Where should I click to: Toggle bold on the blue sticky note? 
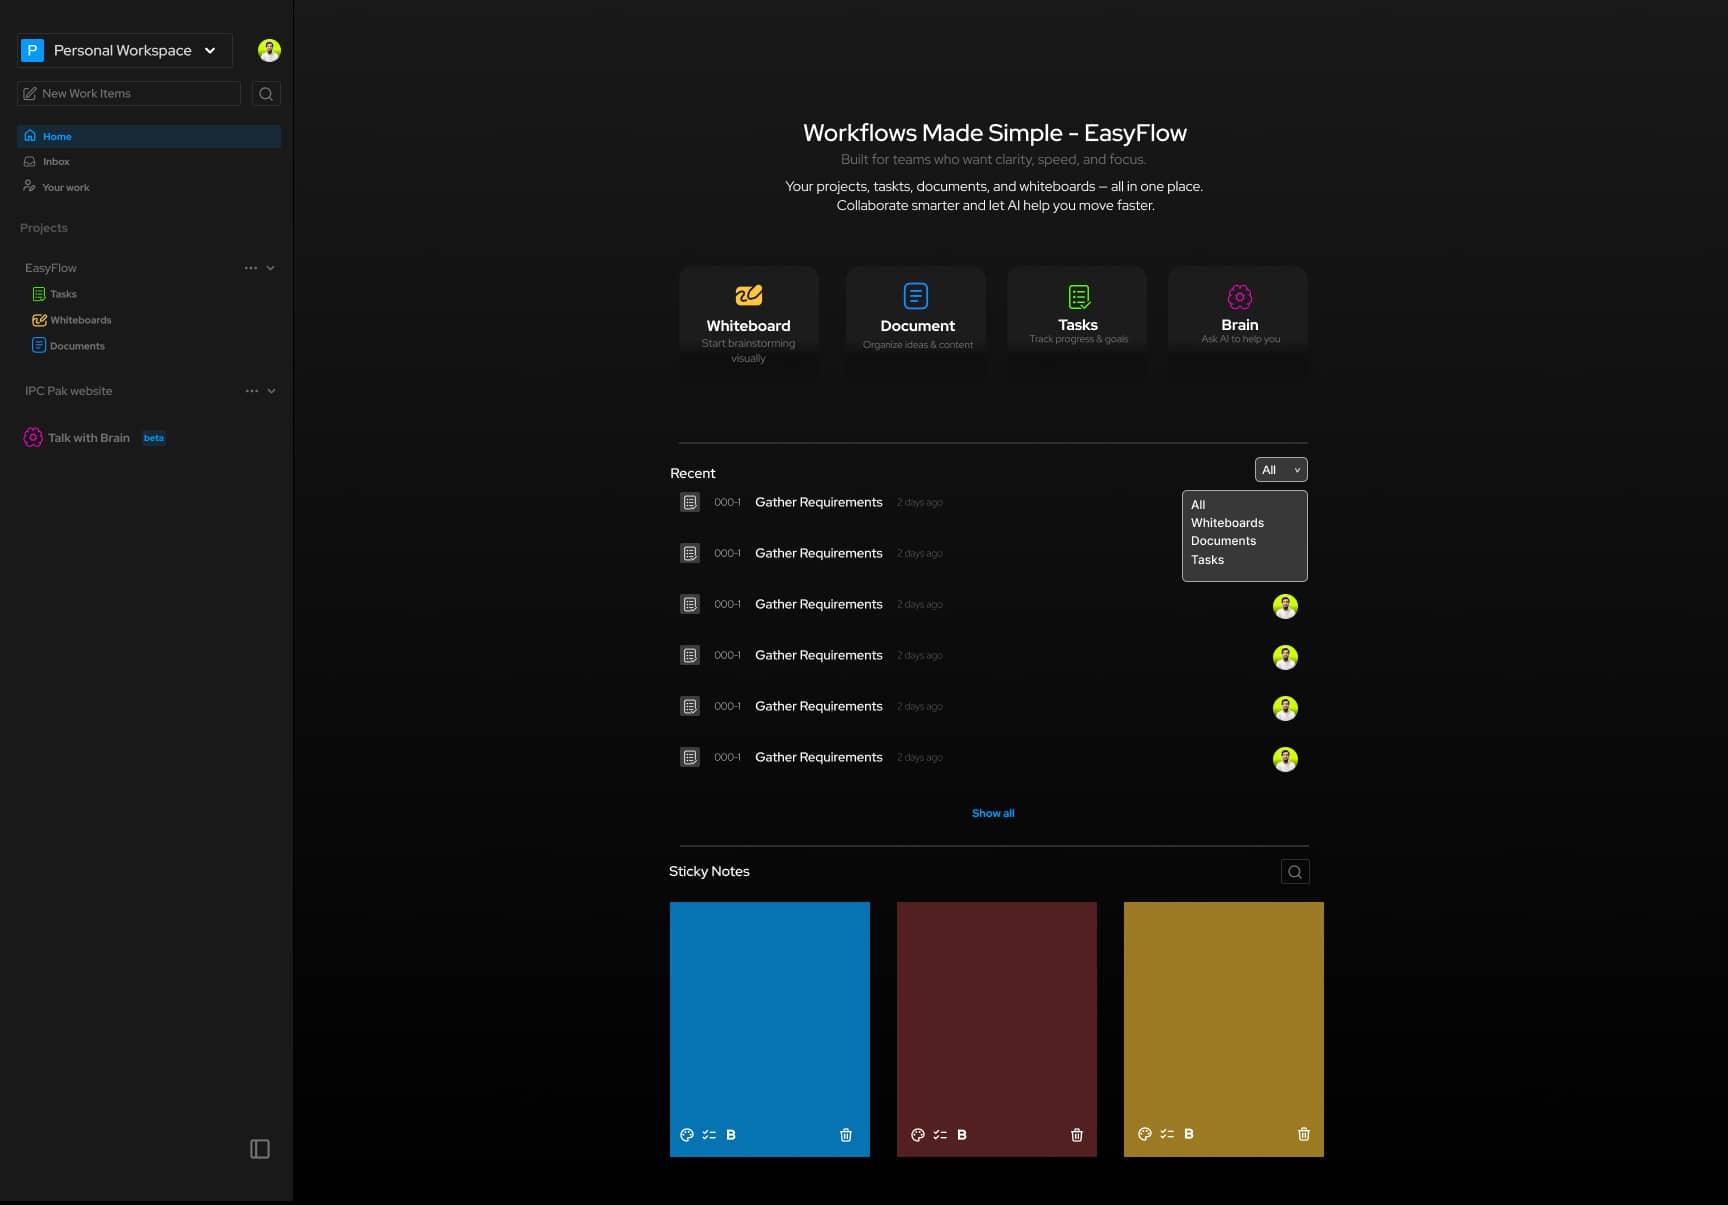[731, 1135]
